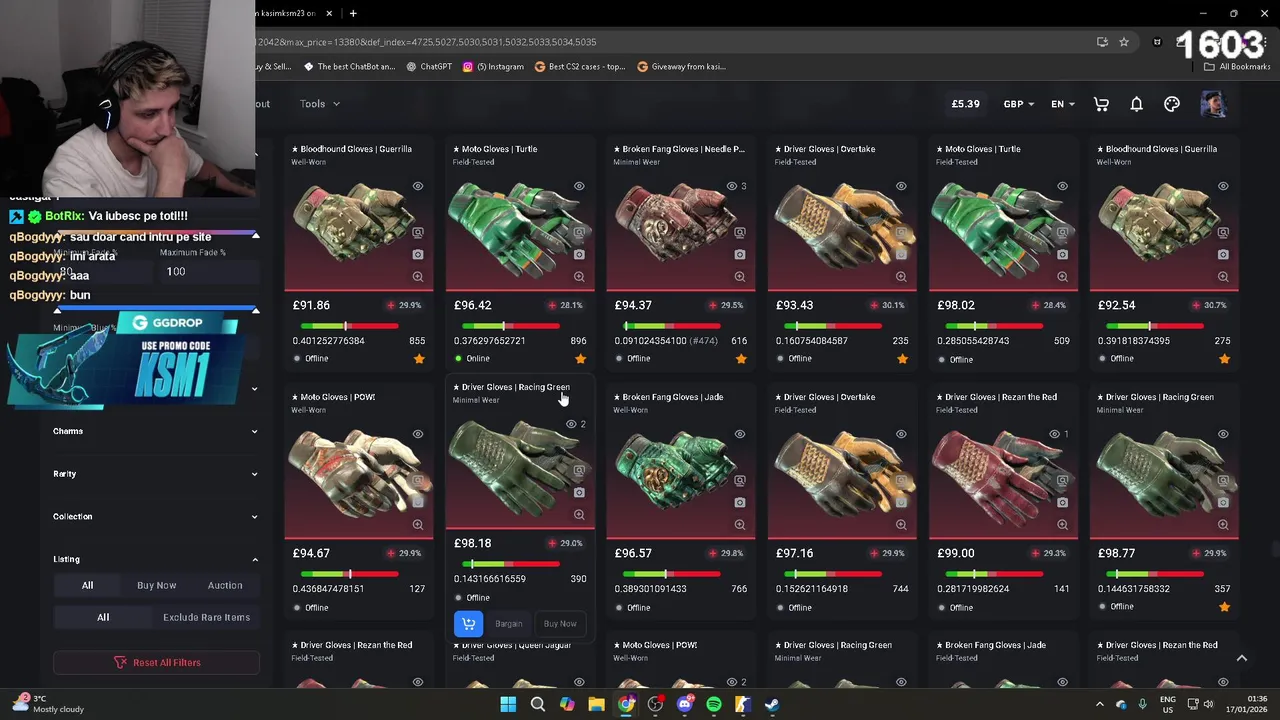
Task: Open the Giveaway from kasi bookmark
Action: [x=681, y=67]
